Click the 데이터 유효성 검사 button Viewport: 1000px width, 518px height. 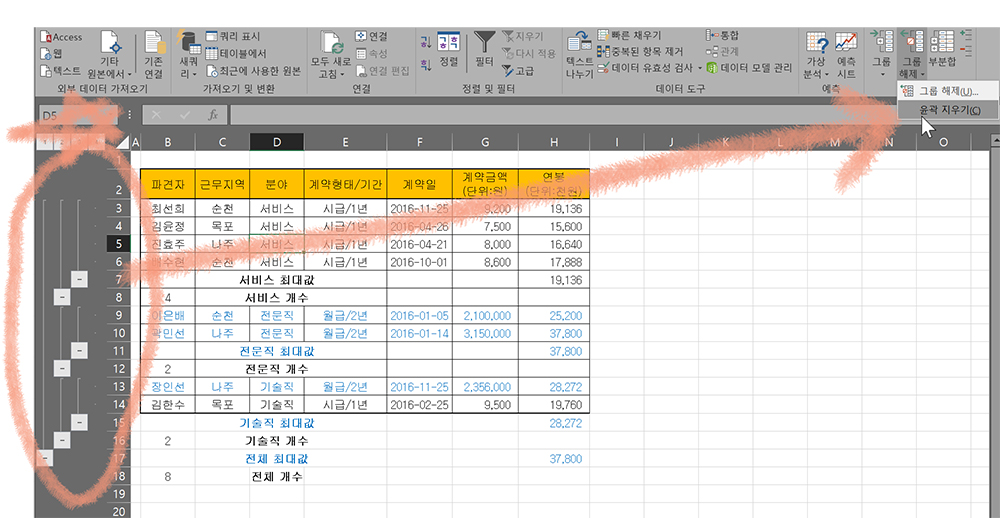point(645,67)
